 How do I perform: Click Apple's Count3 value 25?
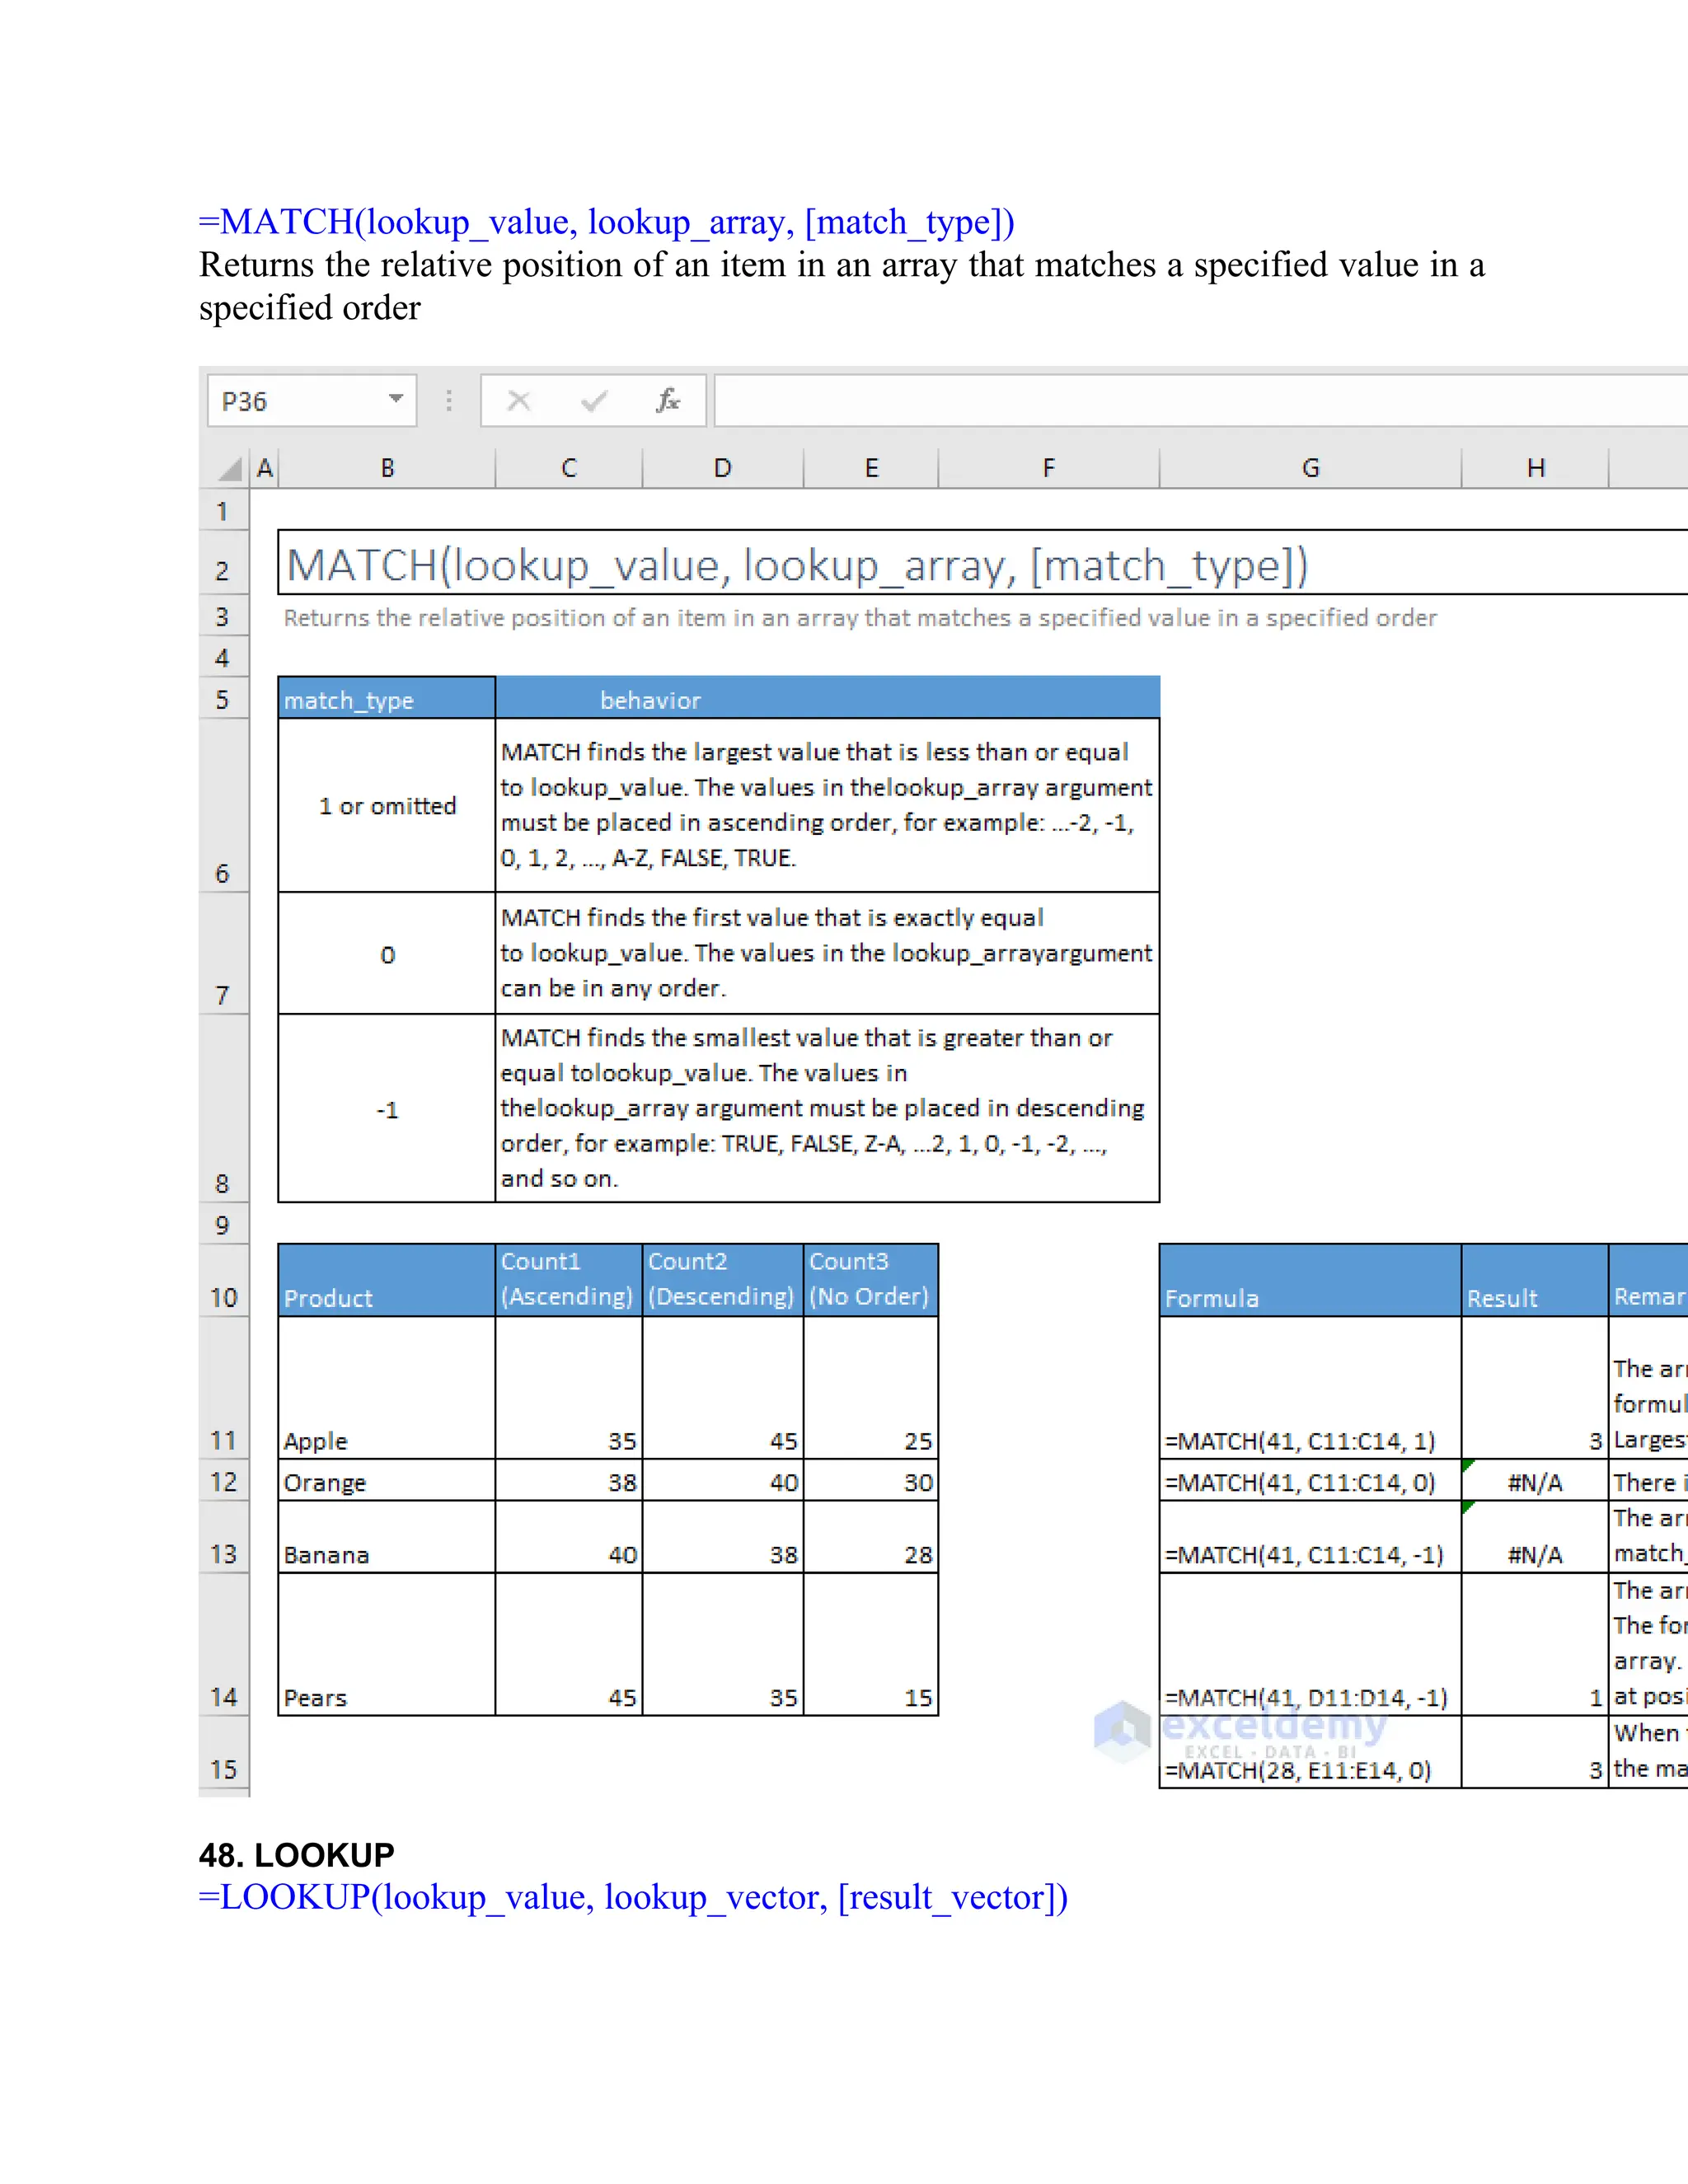tap(871, 1388)
